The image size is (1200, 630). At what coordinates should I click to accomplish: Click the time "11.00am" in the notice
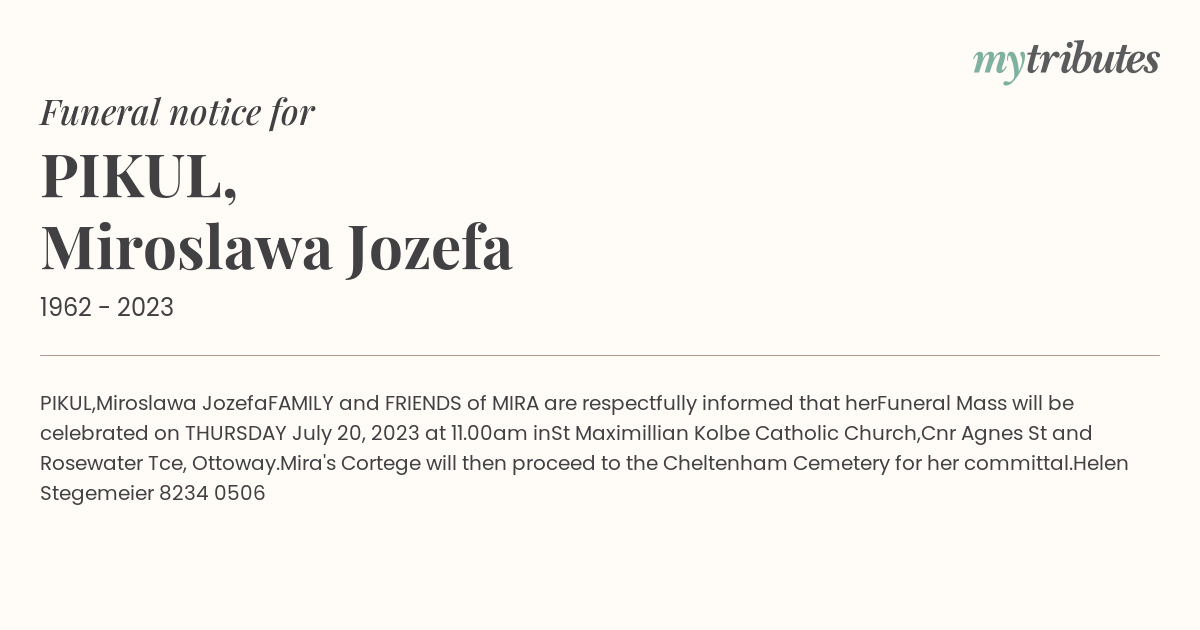pyautogui.click(x=488, y=433)
